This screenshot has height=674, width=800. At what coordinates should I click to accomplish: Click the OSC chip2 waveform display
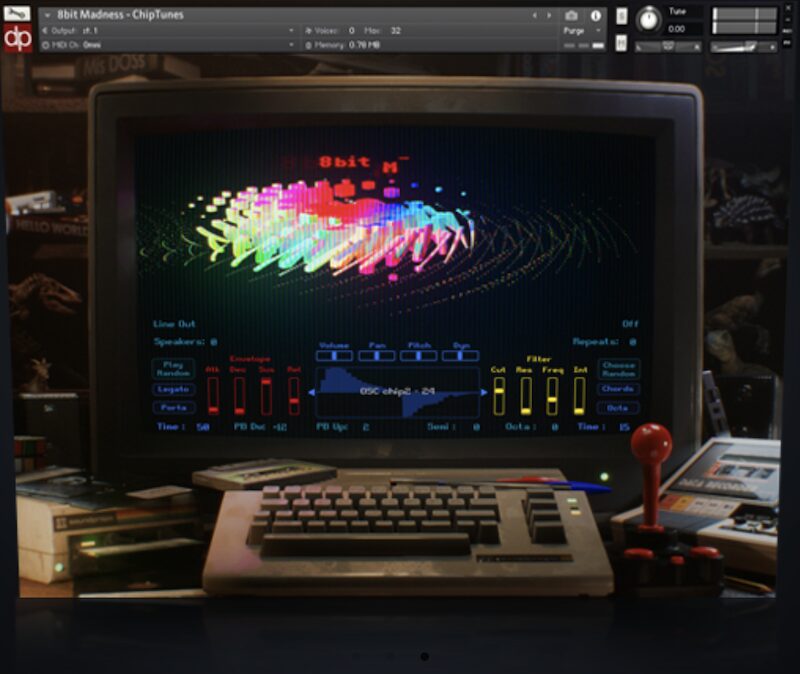point(397,392)
